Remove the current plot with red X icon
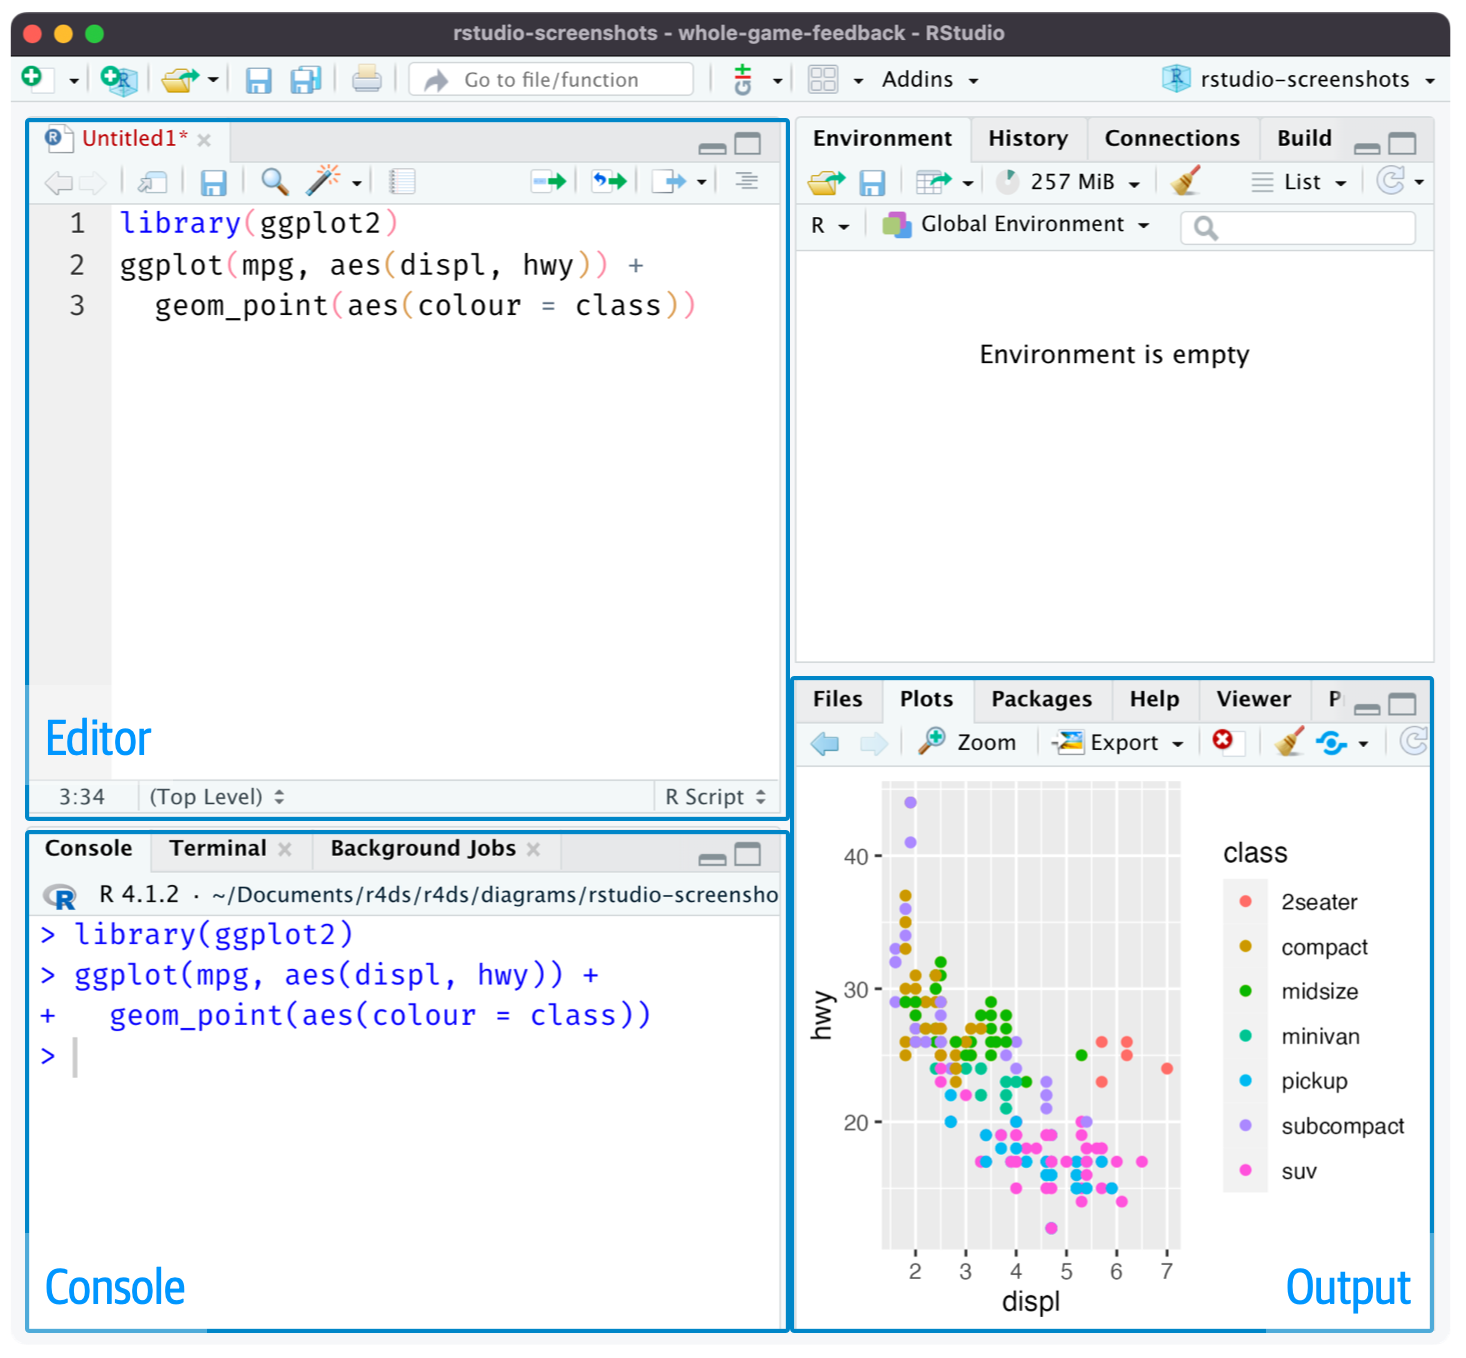The image size is (1466, 1358). pyautogui.click(x=1227, y=742)
